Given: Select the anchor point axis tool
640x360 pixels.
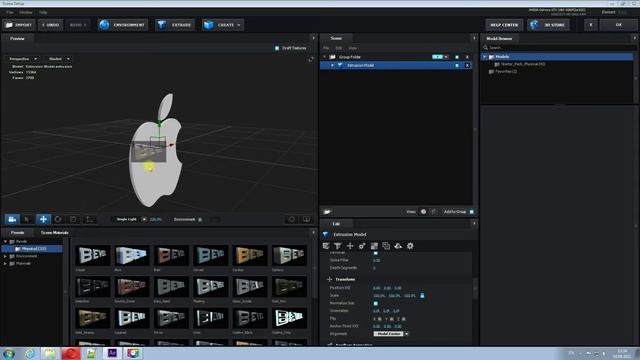Looking at the screenshot, I should 89,220.
